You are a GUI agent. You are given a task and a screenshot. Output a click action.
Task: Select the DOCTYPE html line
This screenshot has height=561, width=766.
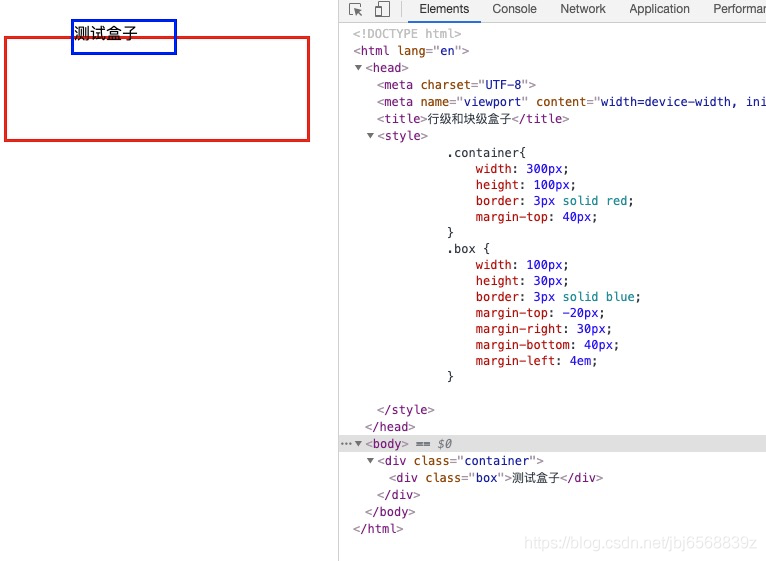407,34
